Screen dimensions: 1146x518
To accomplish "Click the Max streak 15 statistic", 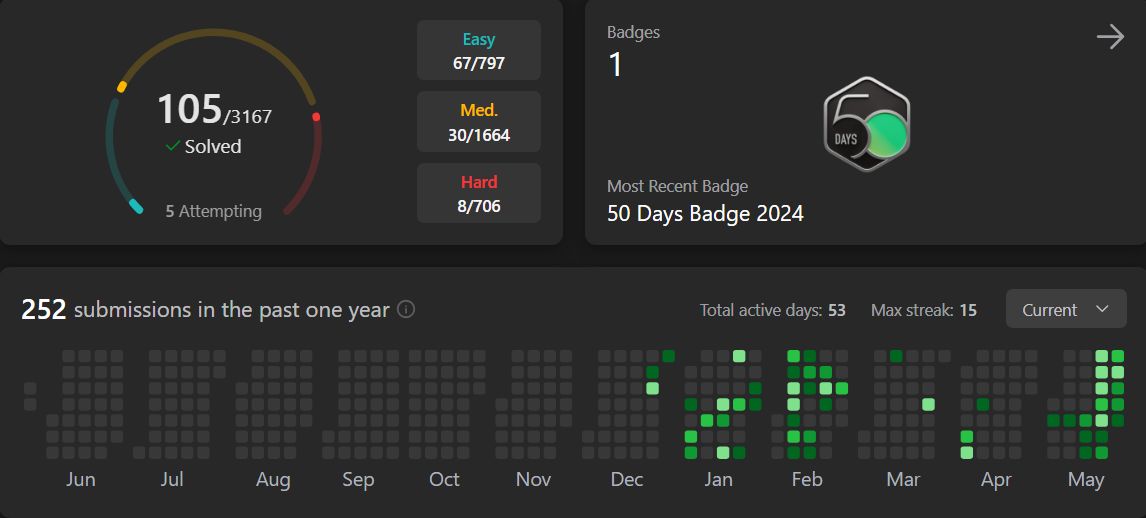I will [x=924, y=310].
